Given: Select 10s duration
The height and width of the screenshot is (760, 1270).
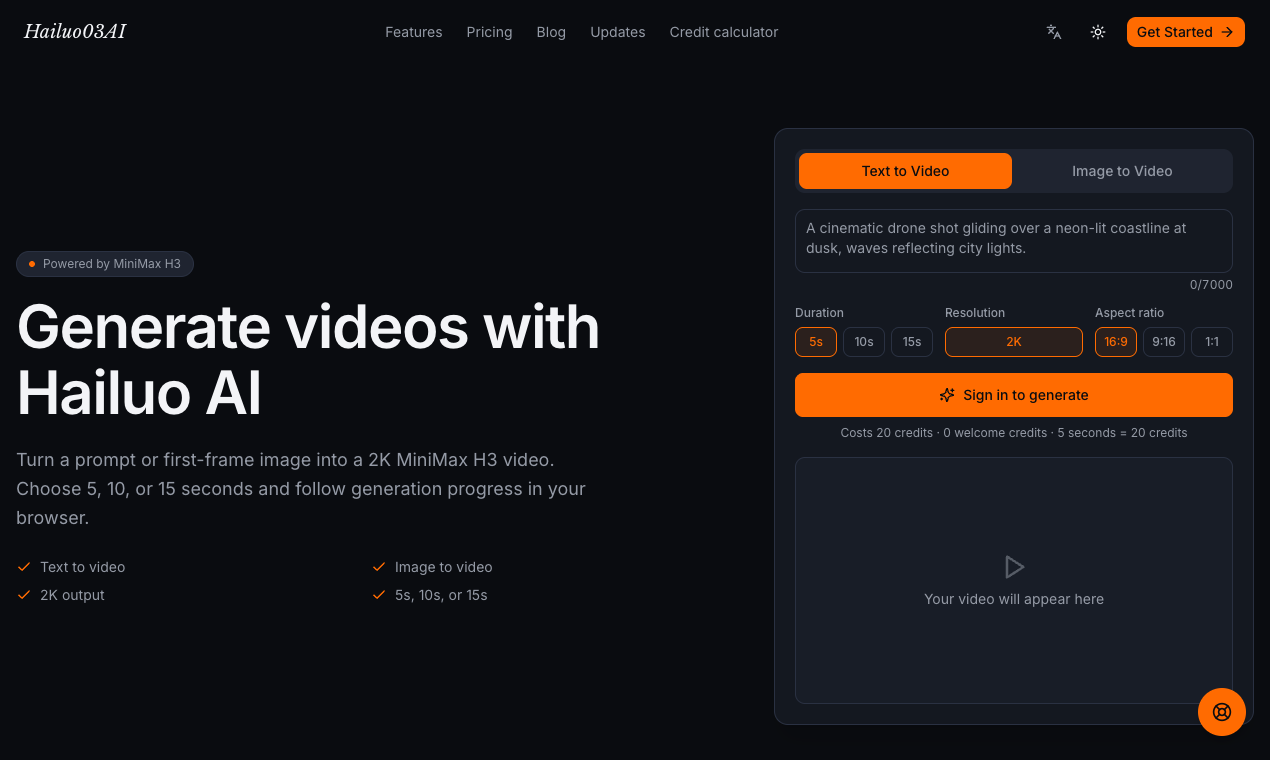Looking at the screenshot, I should tap(864, 342).
